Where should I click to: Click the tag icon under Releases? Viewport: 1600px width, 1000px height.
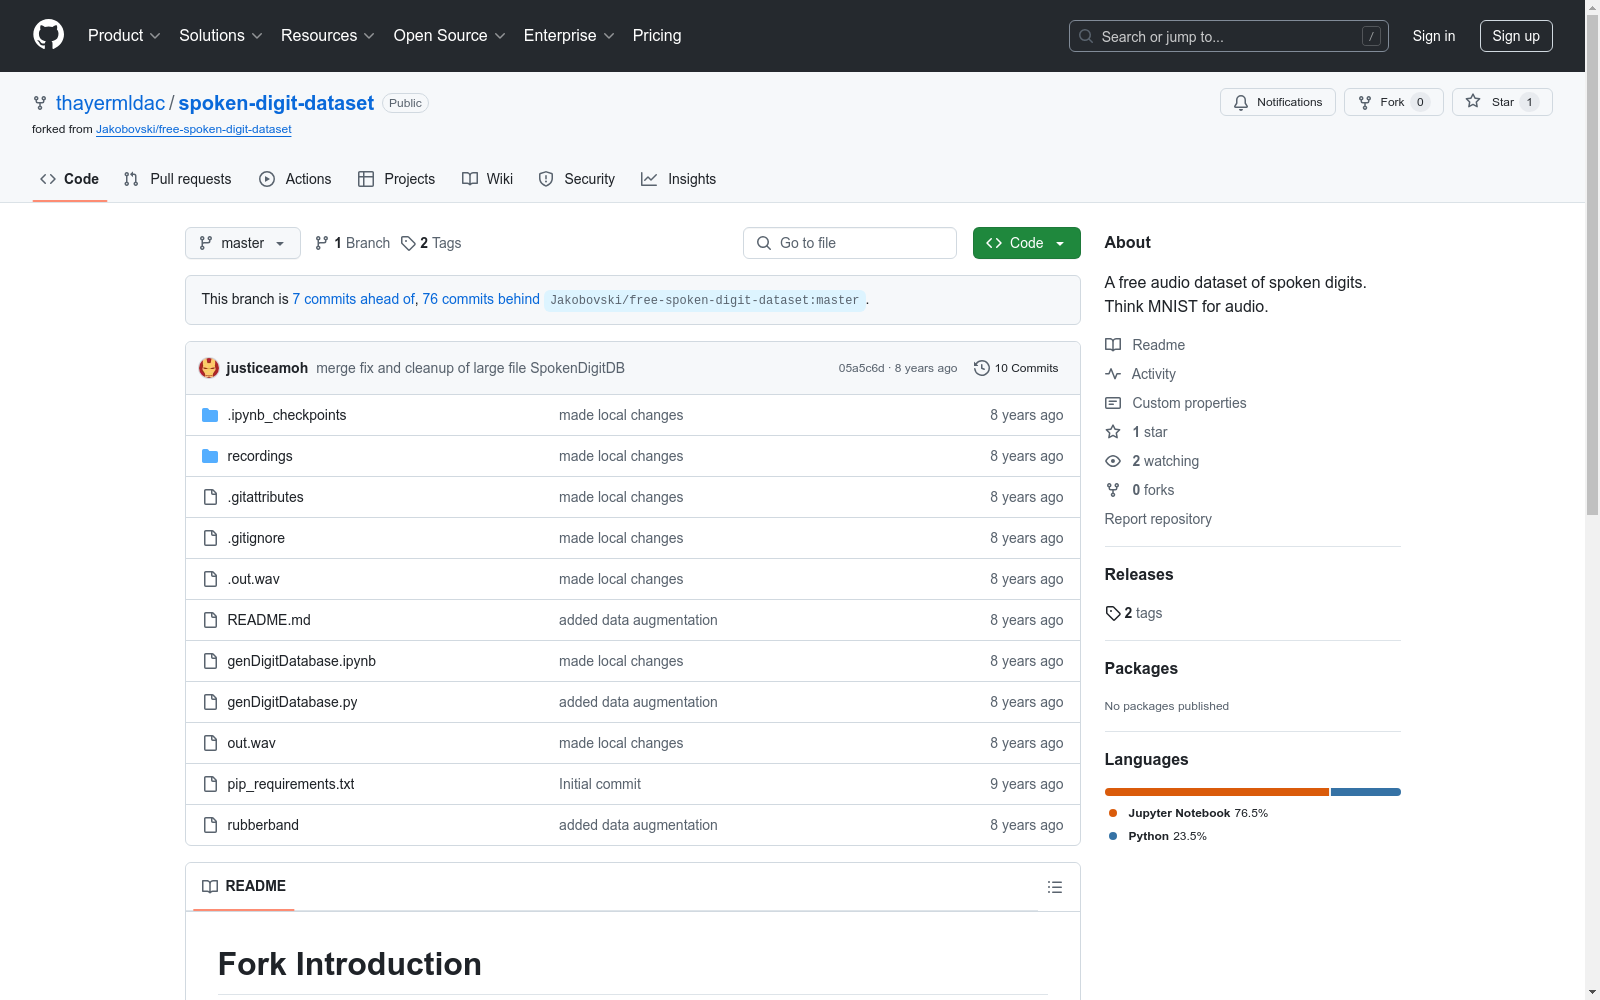[1113, 613]
